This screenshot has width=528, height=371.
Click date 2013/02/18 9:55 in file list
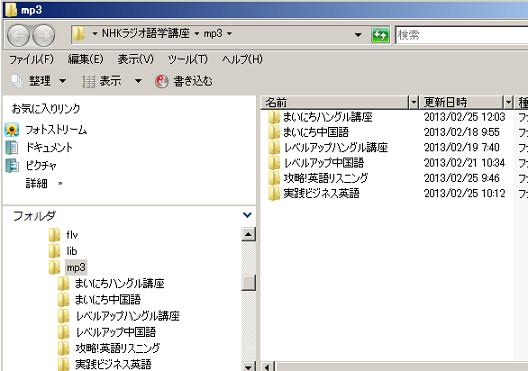(x=461, y=132)
